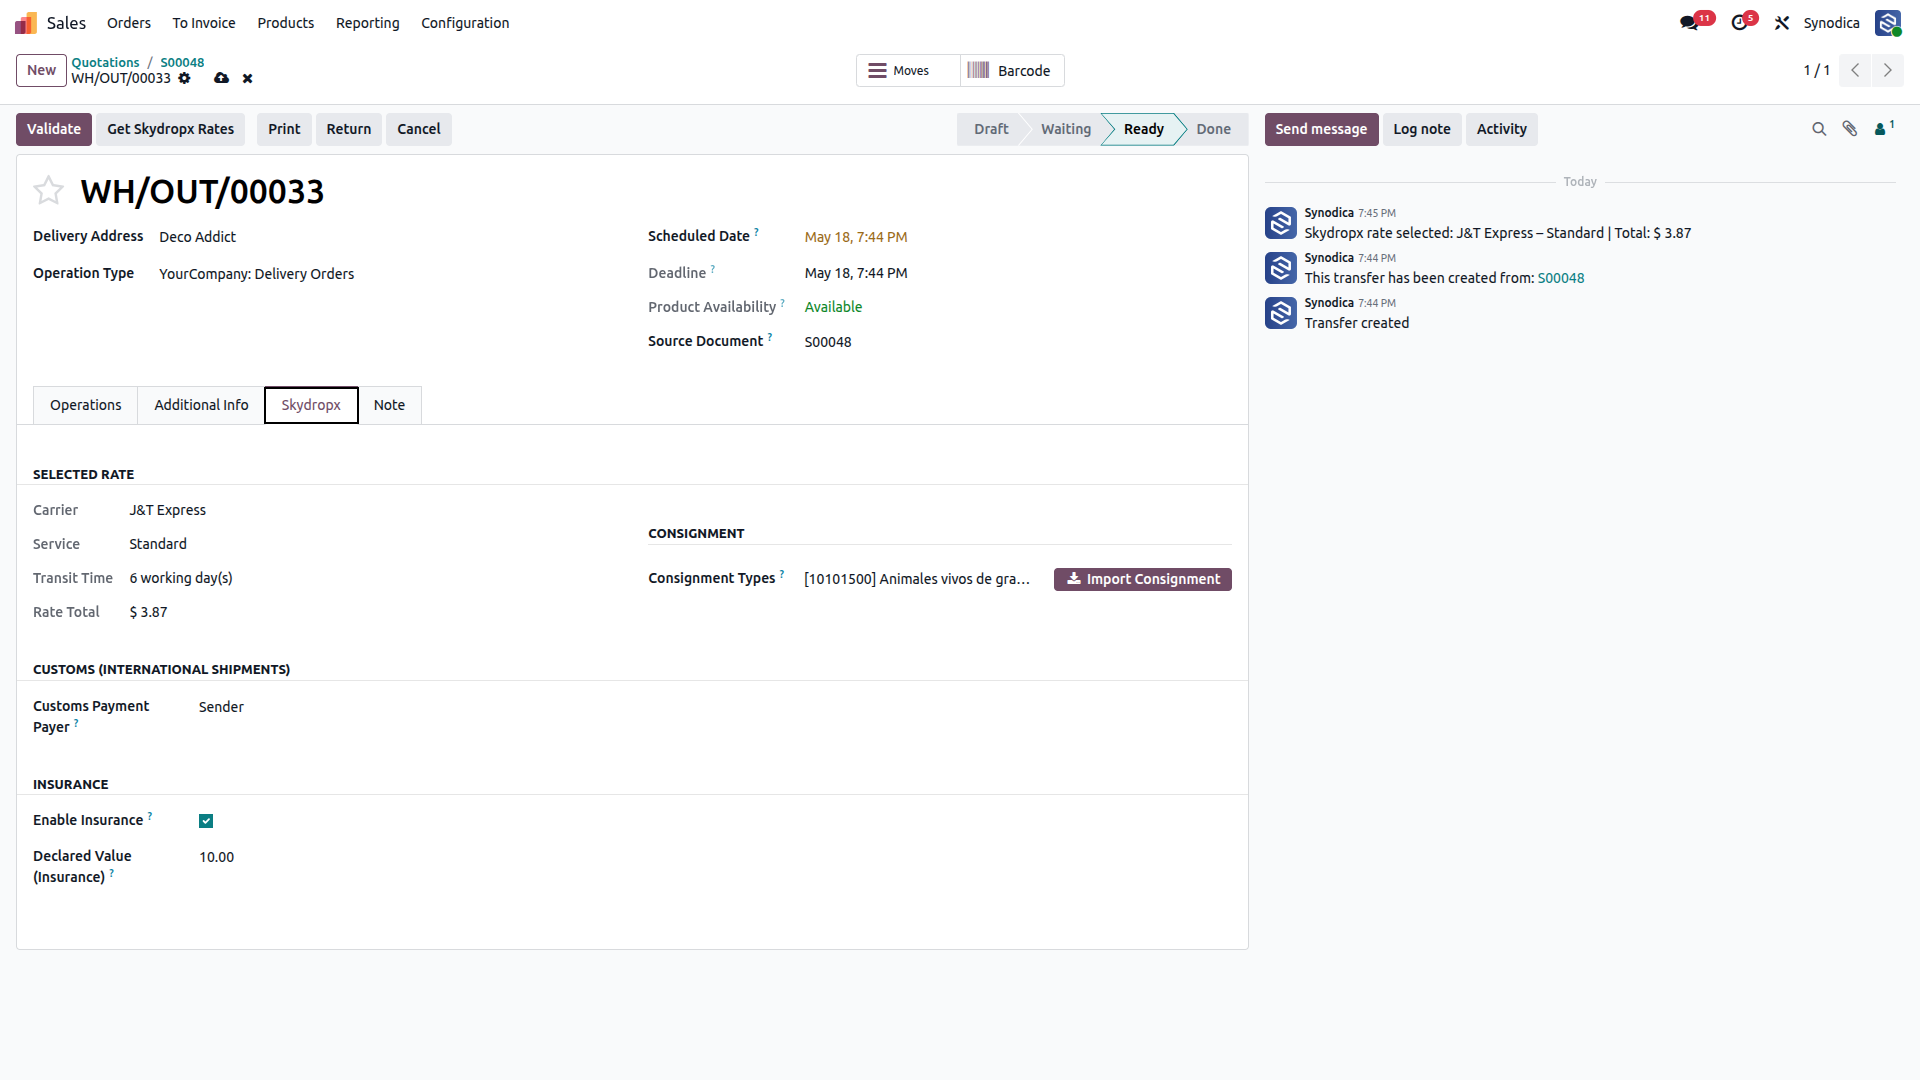This screenshot has width=1920, height=1080.
Task: Open the Delivery Address Deco Addict field
Action: [x=387, y=237]
